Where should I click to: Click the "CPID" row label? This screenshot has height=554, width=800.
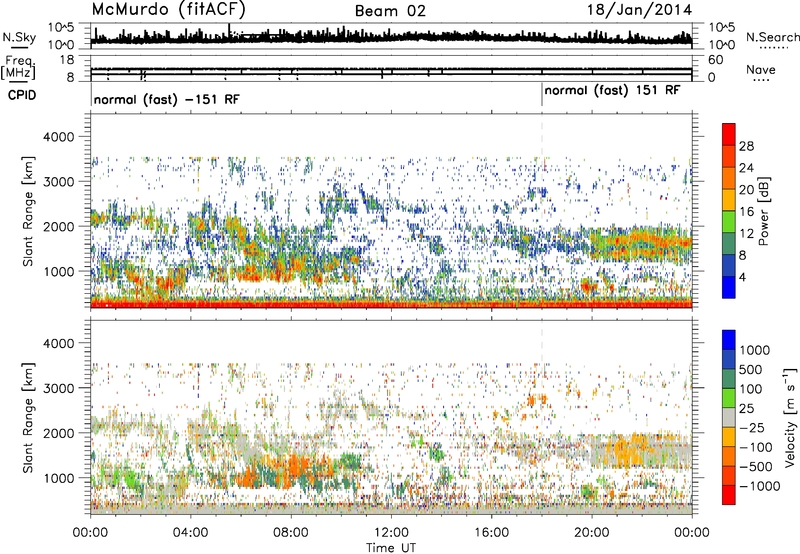point(22,95)
